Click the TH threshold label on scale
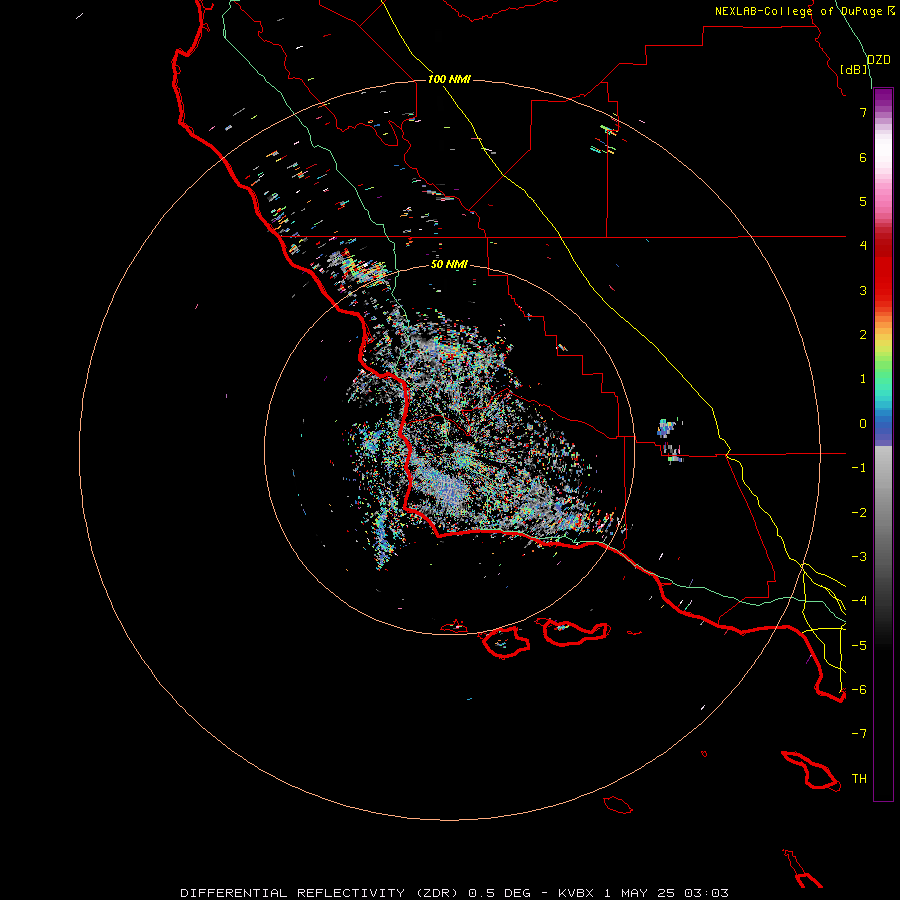 pos(859,779)
